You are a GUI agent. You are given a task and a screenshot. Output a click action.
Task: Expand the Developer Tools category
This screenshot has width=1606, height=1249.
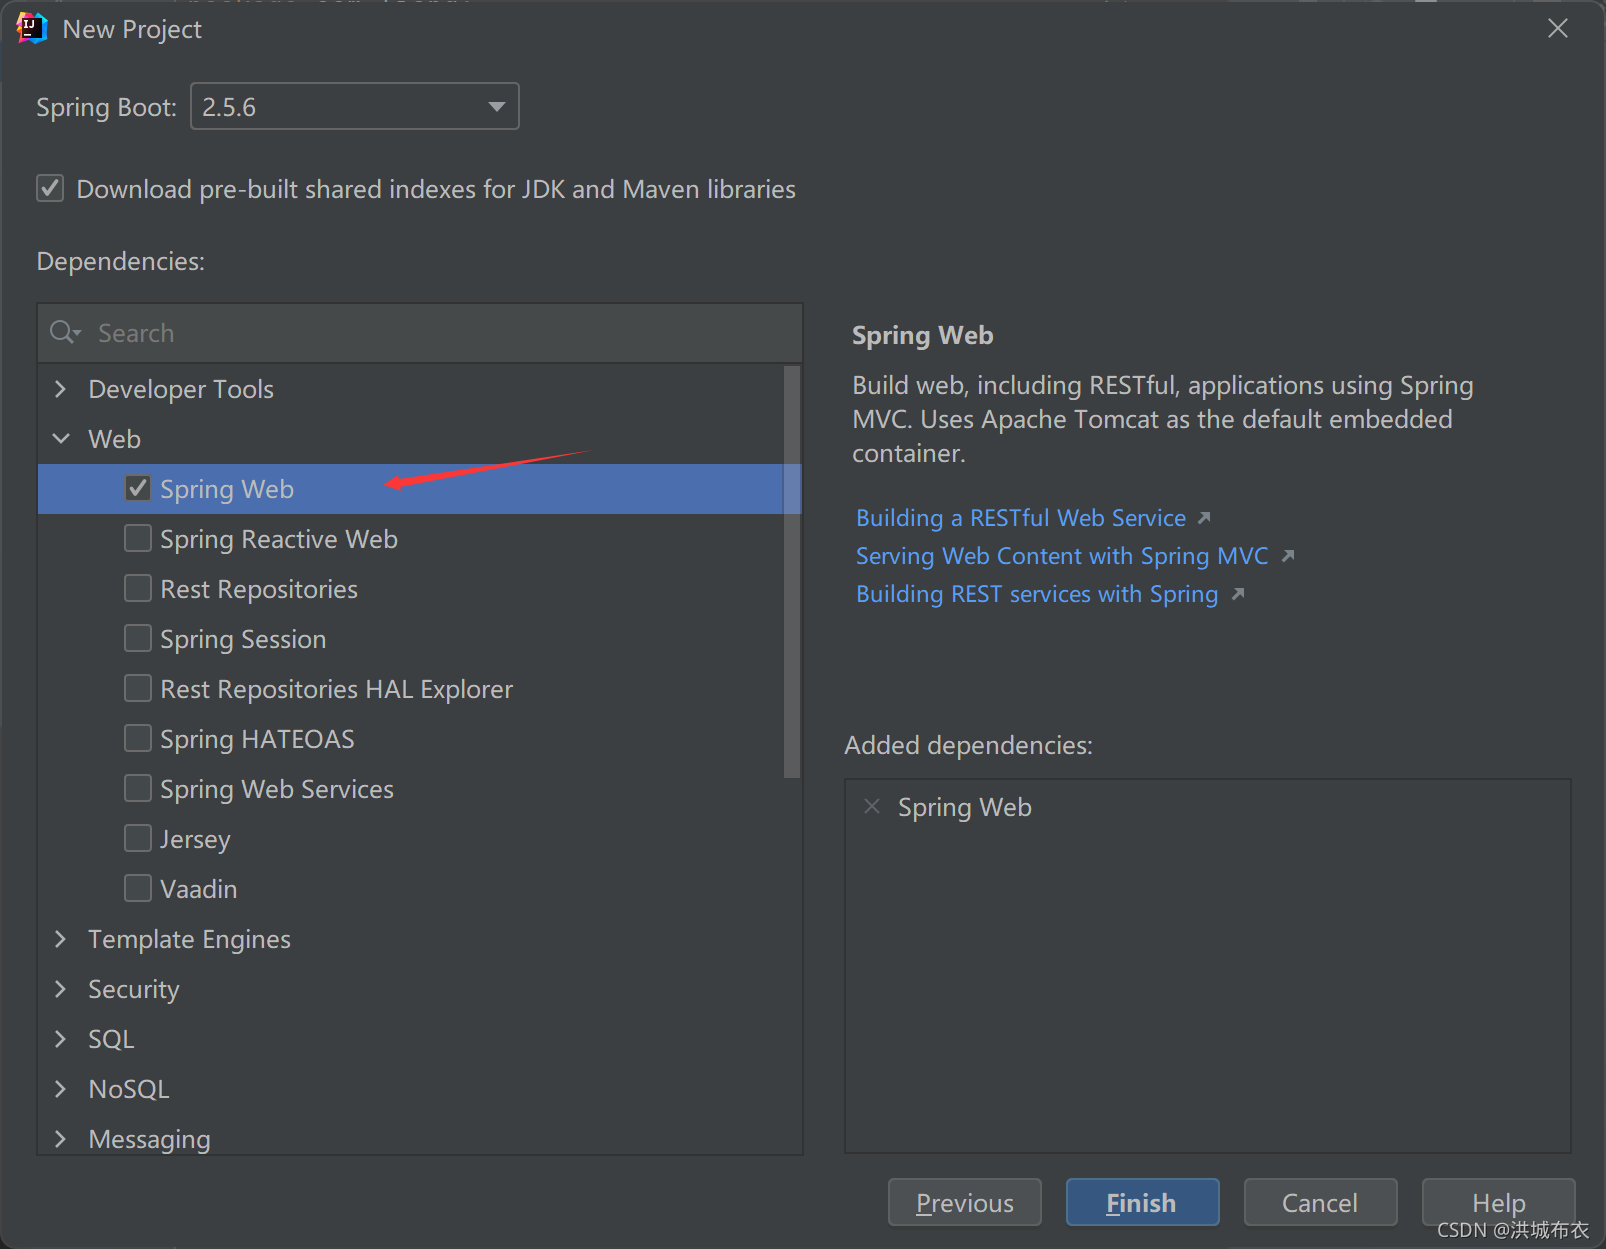click(x=61, y=389)
